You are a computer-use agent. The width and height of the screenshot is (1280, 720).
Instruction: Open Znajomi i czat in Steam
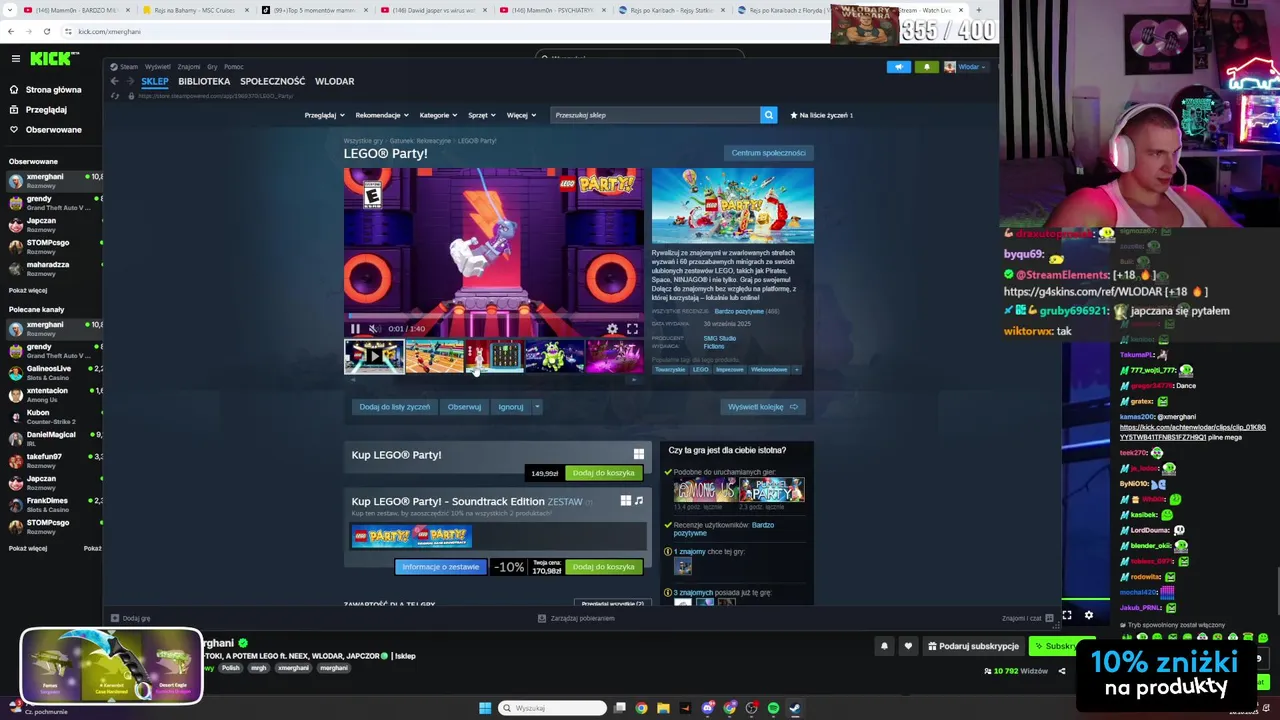1027,618
